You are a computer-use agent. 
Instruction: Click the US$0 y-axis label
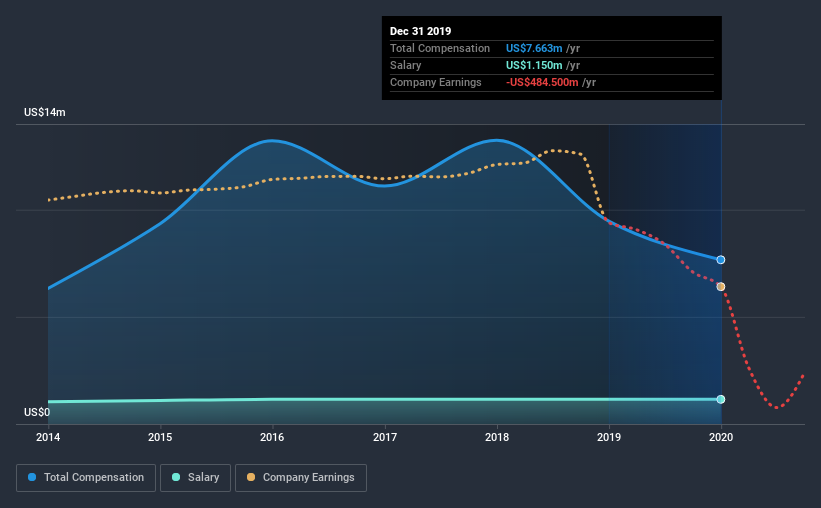tap(37, 412)
